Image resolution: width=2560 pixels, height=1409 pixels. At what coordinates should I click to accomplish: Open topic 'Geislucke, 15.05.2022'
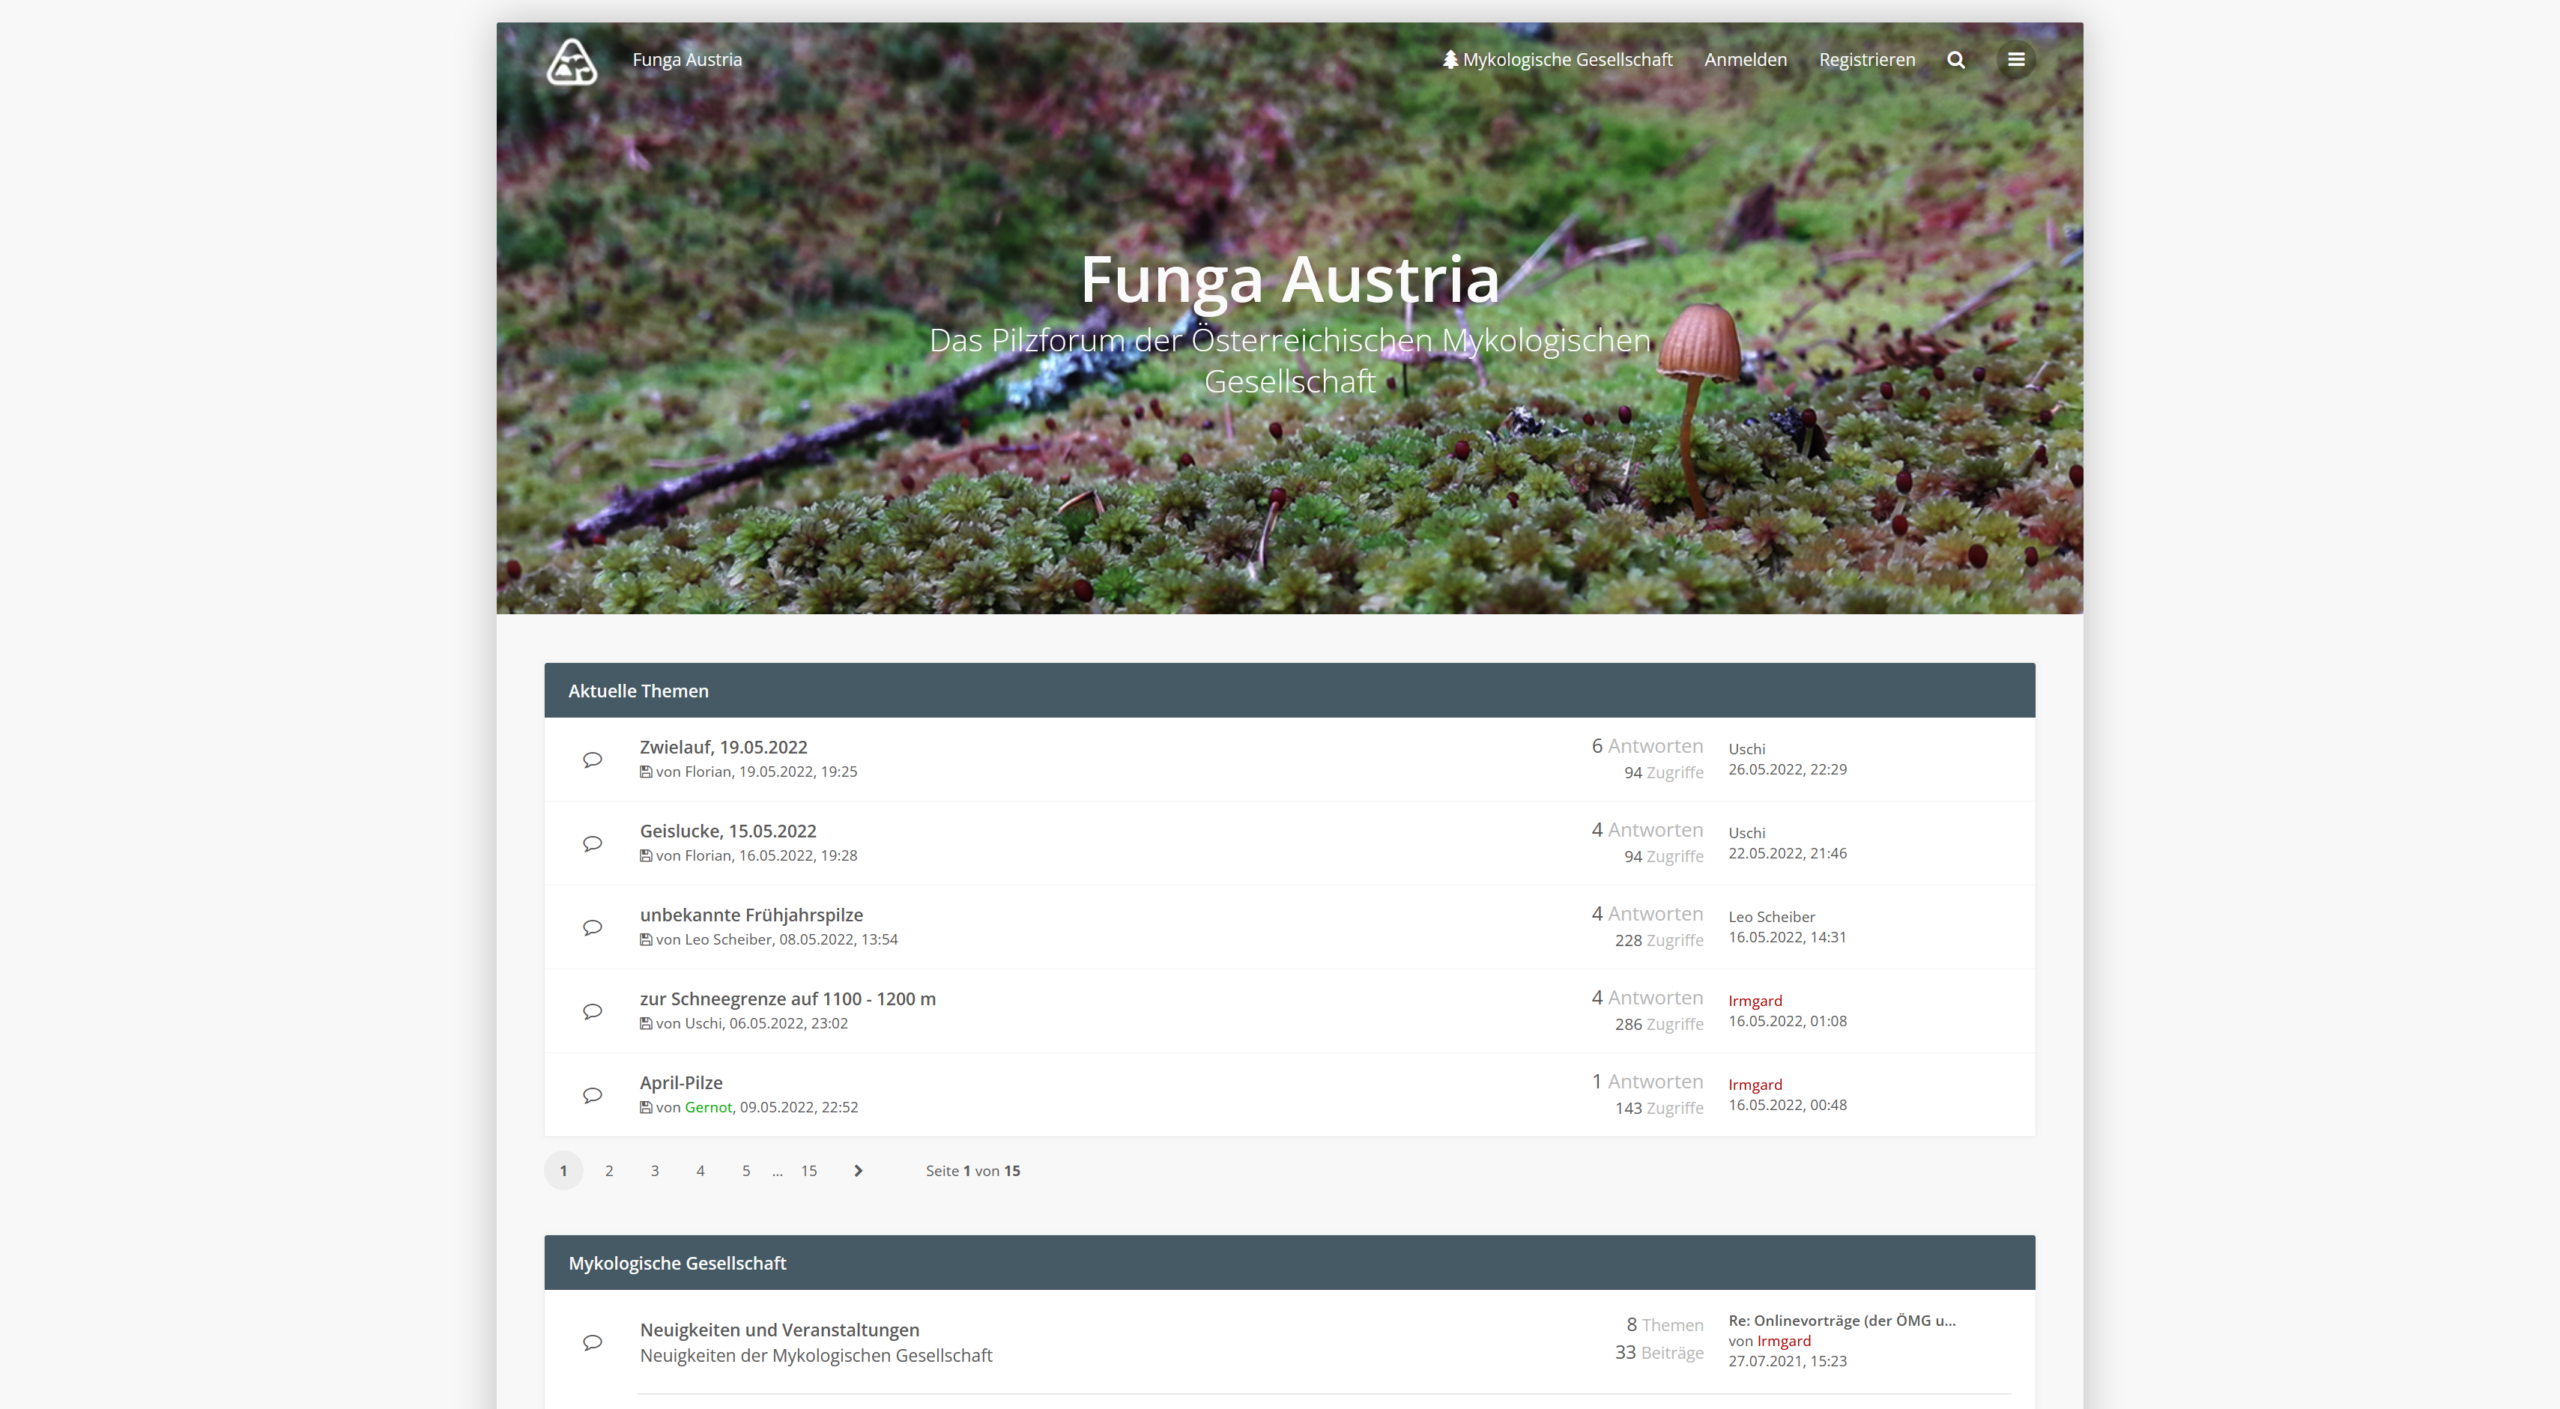coord(728,831)
